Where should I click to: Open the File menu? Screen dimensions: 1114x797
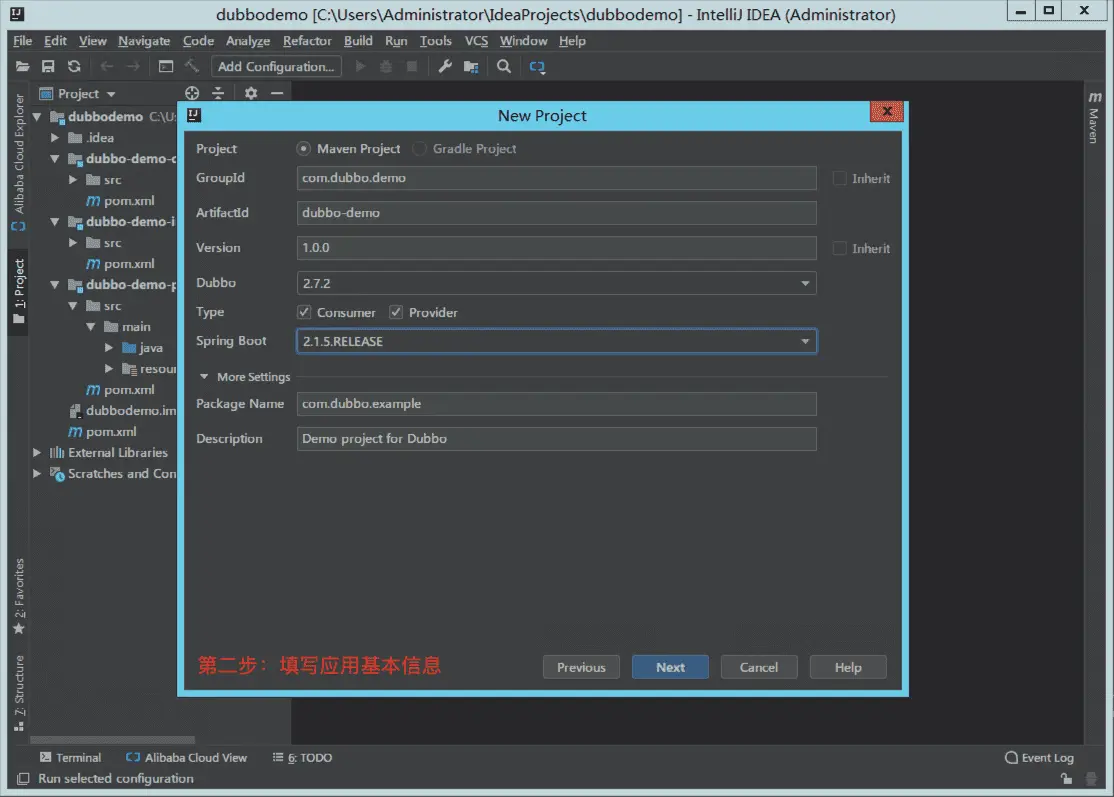coord(22,41)
